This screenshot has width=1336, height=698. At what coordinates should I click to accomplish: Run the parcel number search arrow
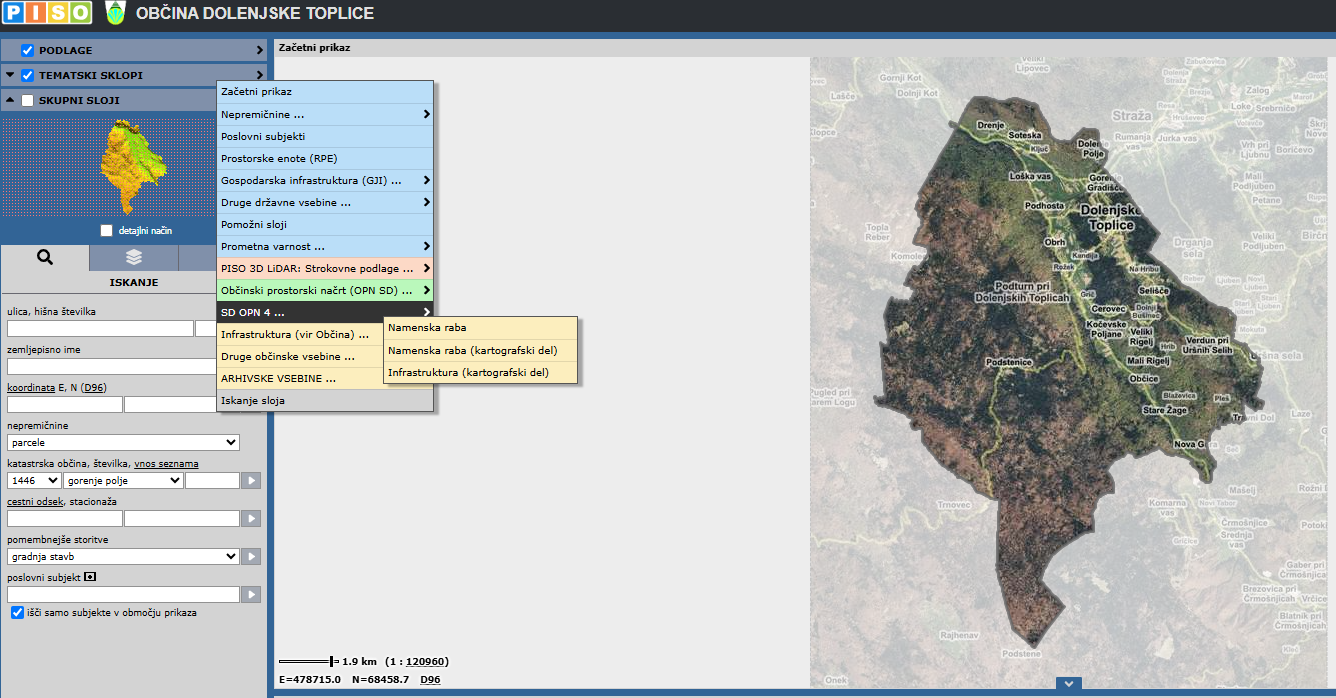[251, 481]
